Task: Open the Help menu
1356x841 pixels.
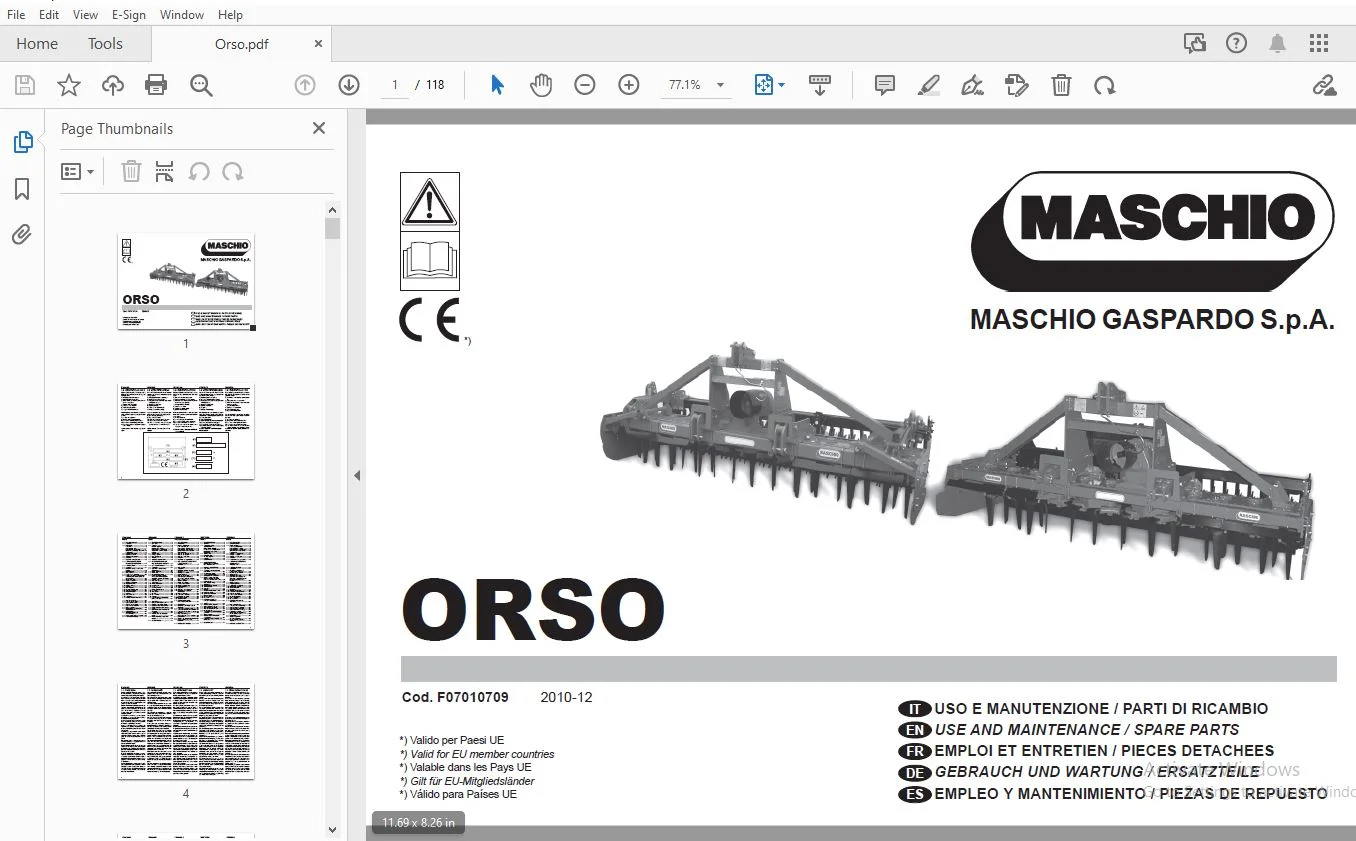Action: [x=231, y=15]
